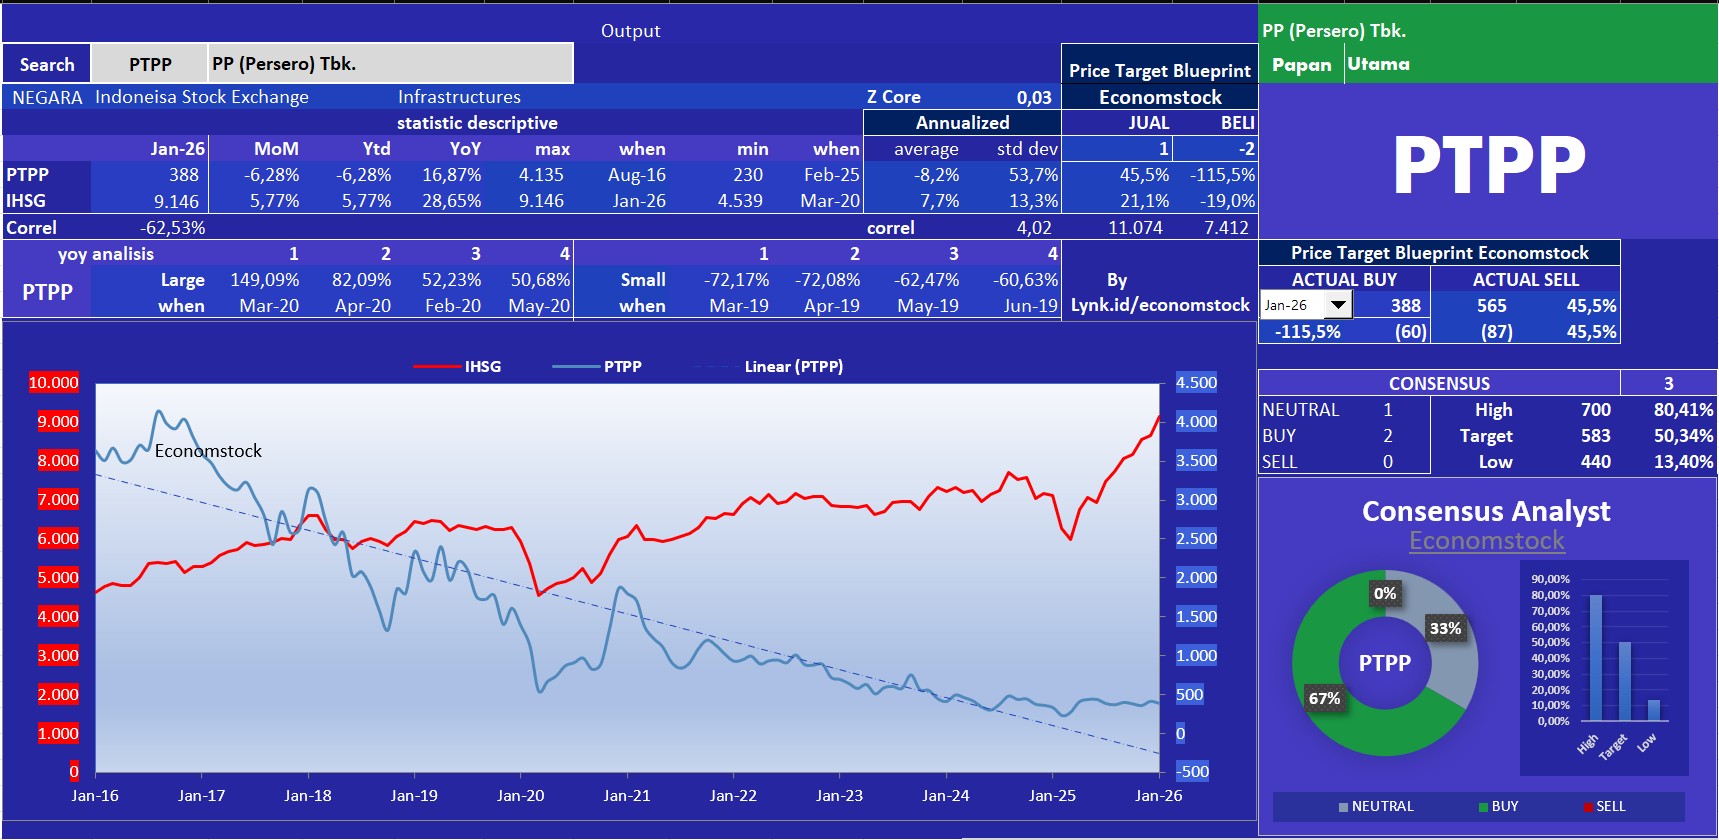Select the Papan label in green header
The width and height of the screenshot is (1719, 840).
(x=1301, y=64)
